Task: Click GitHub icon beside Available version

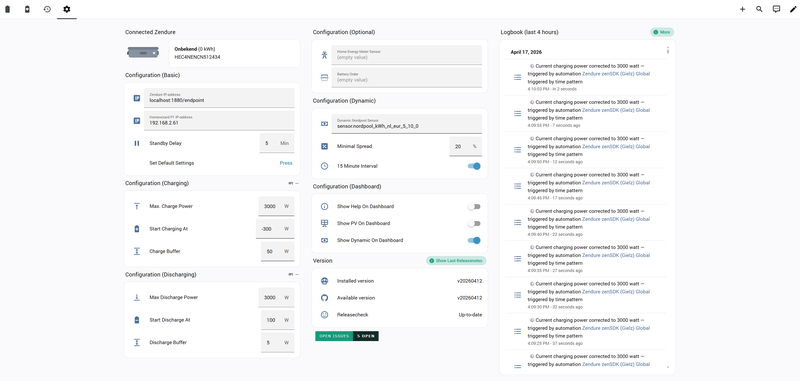Action: (x=324, y=298)
